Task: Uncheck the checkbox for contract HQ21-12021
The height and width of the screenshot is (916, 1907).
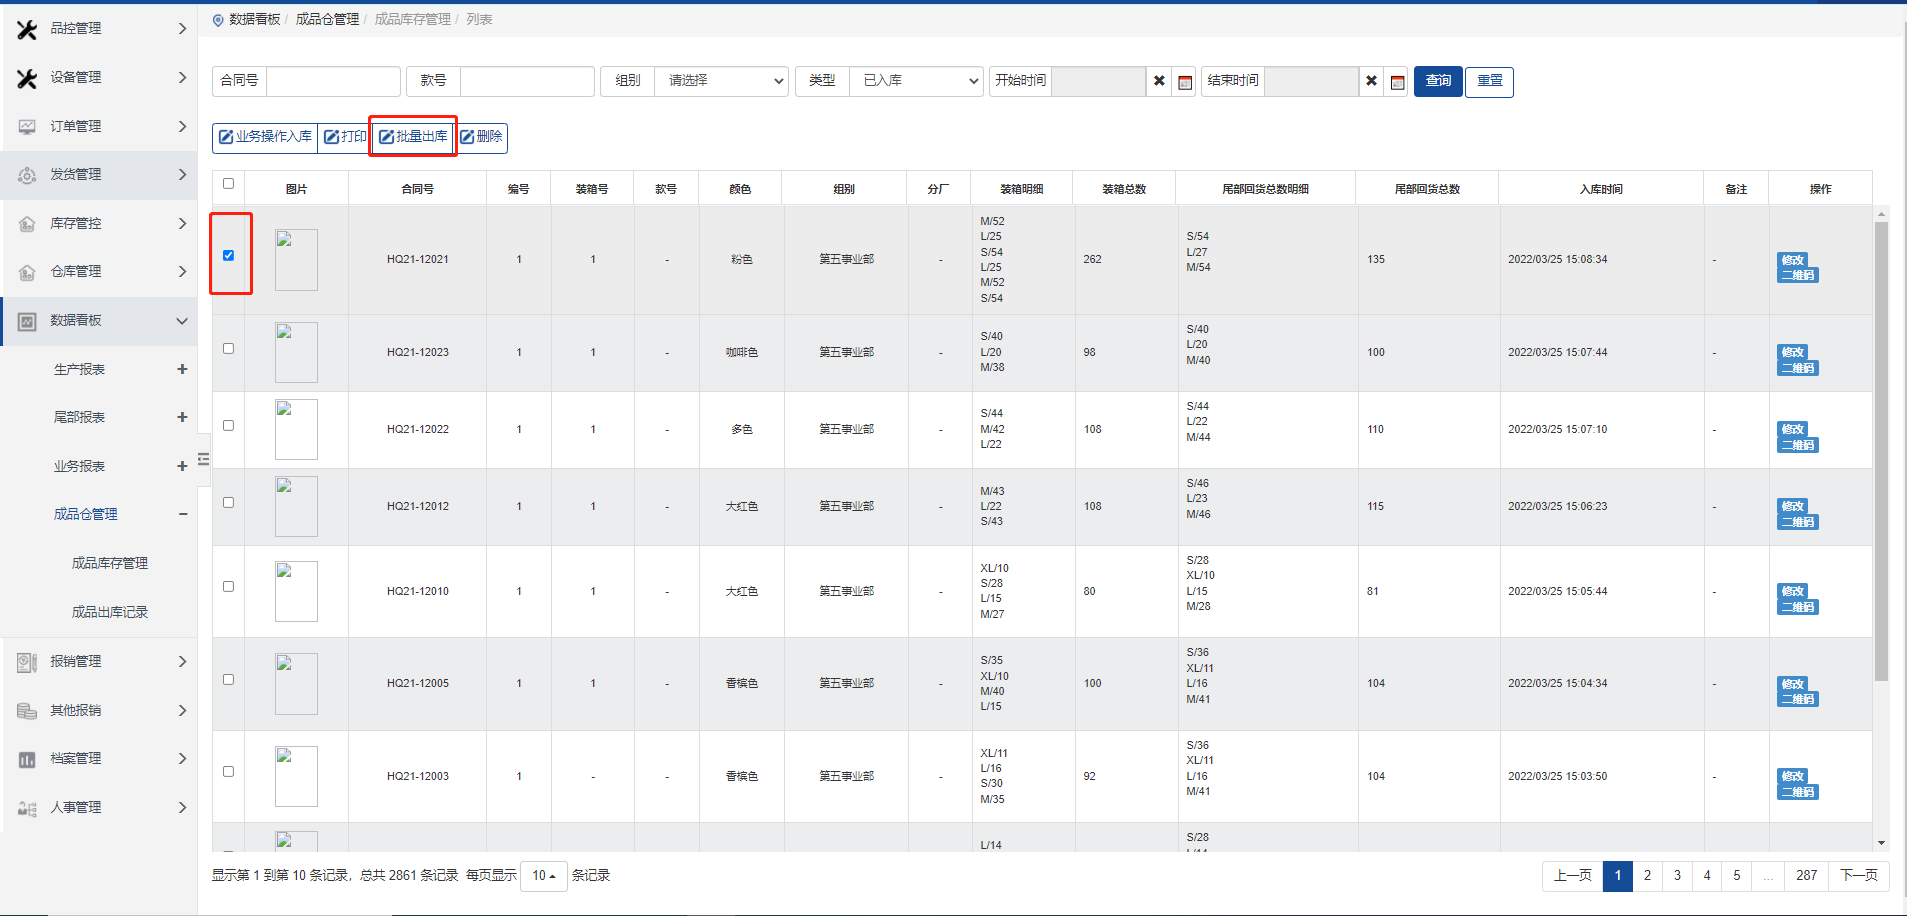Action: [228, 255]
